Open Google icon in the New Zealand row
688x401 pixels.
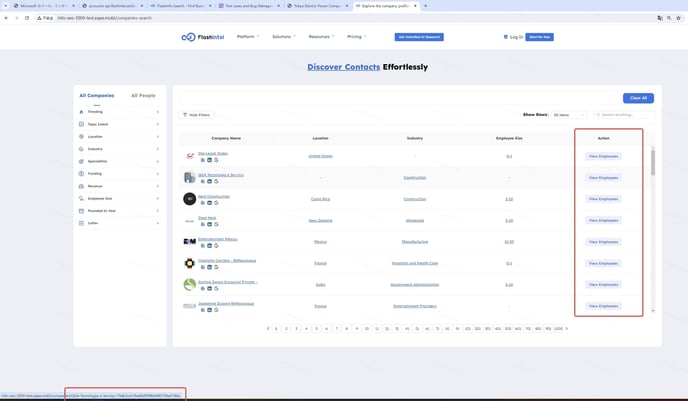point(216,224)
